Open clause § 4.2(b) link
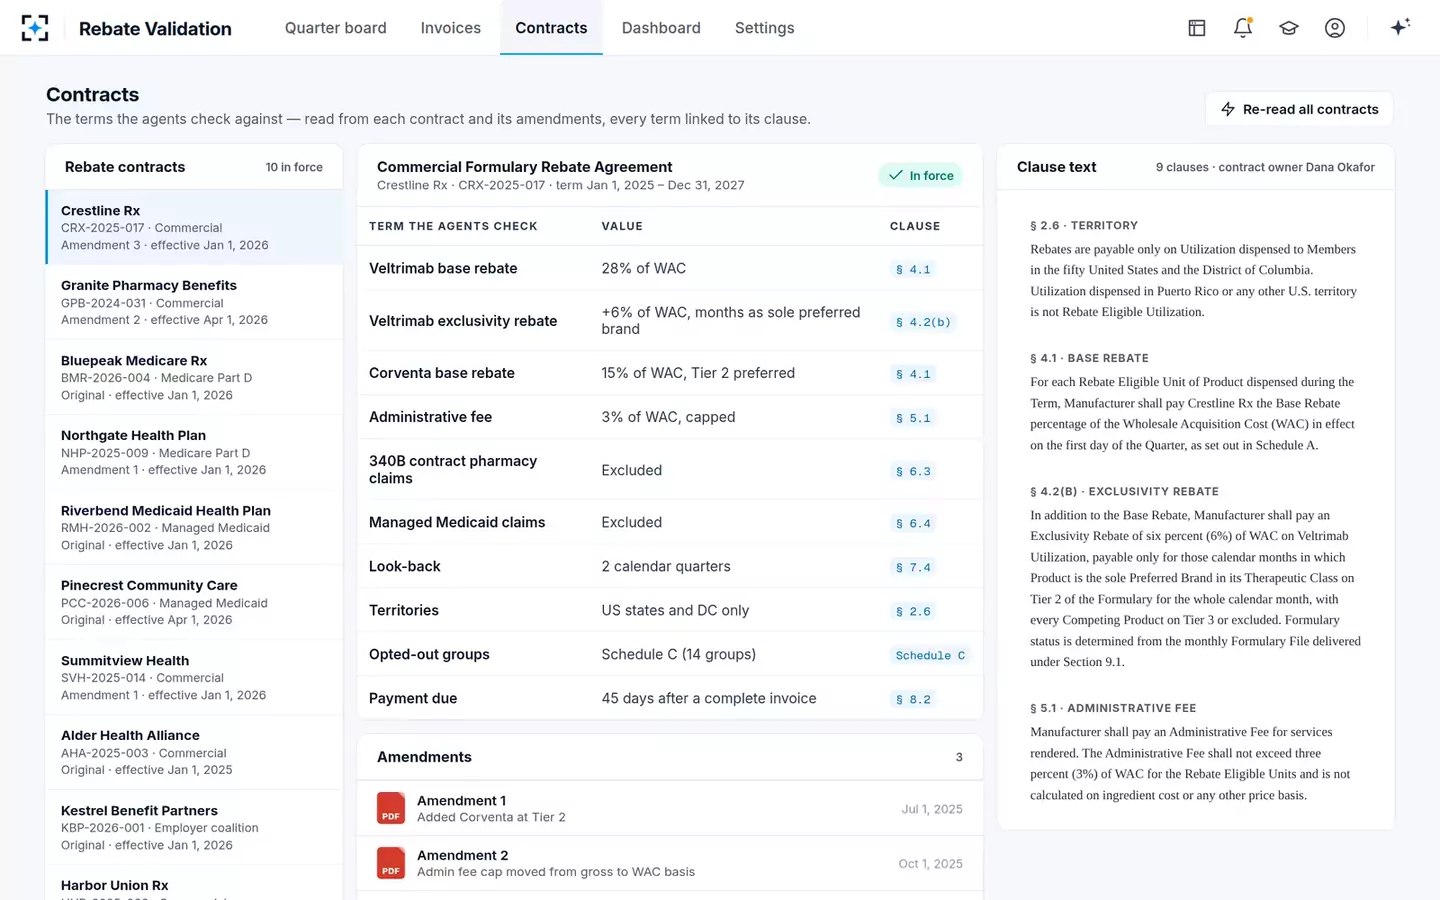The image size is (1440, 900). (923, 322)
